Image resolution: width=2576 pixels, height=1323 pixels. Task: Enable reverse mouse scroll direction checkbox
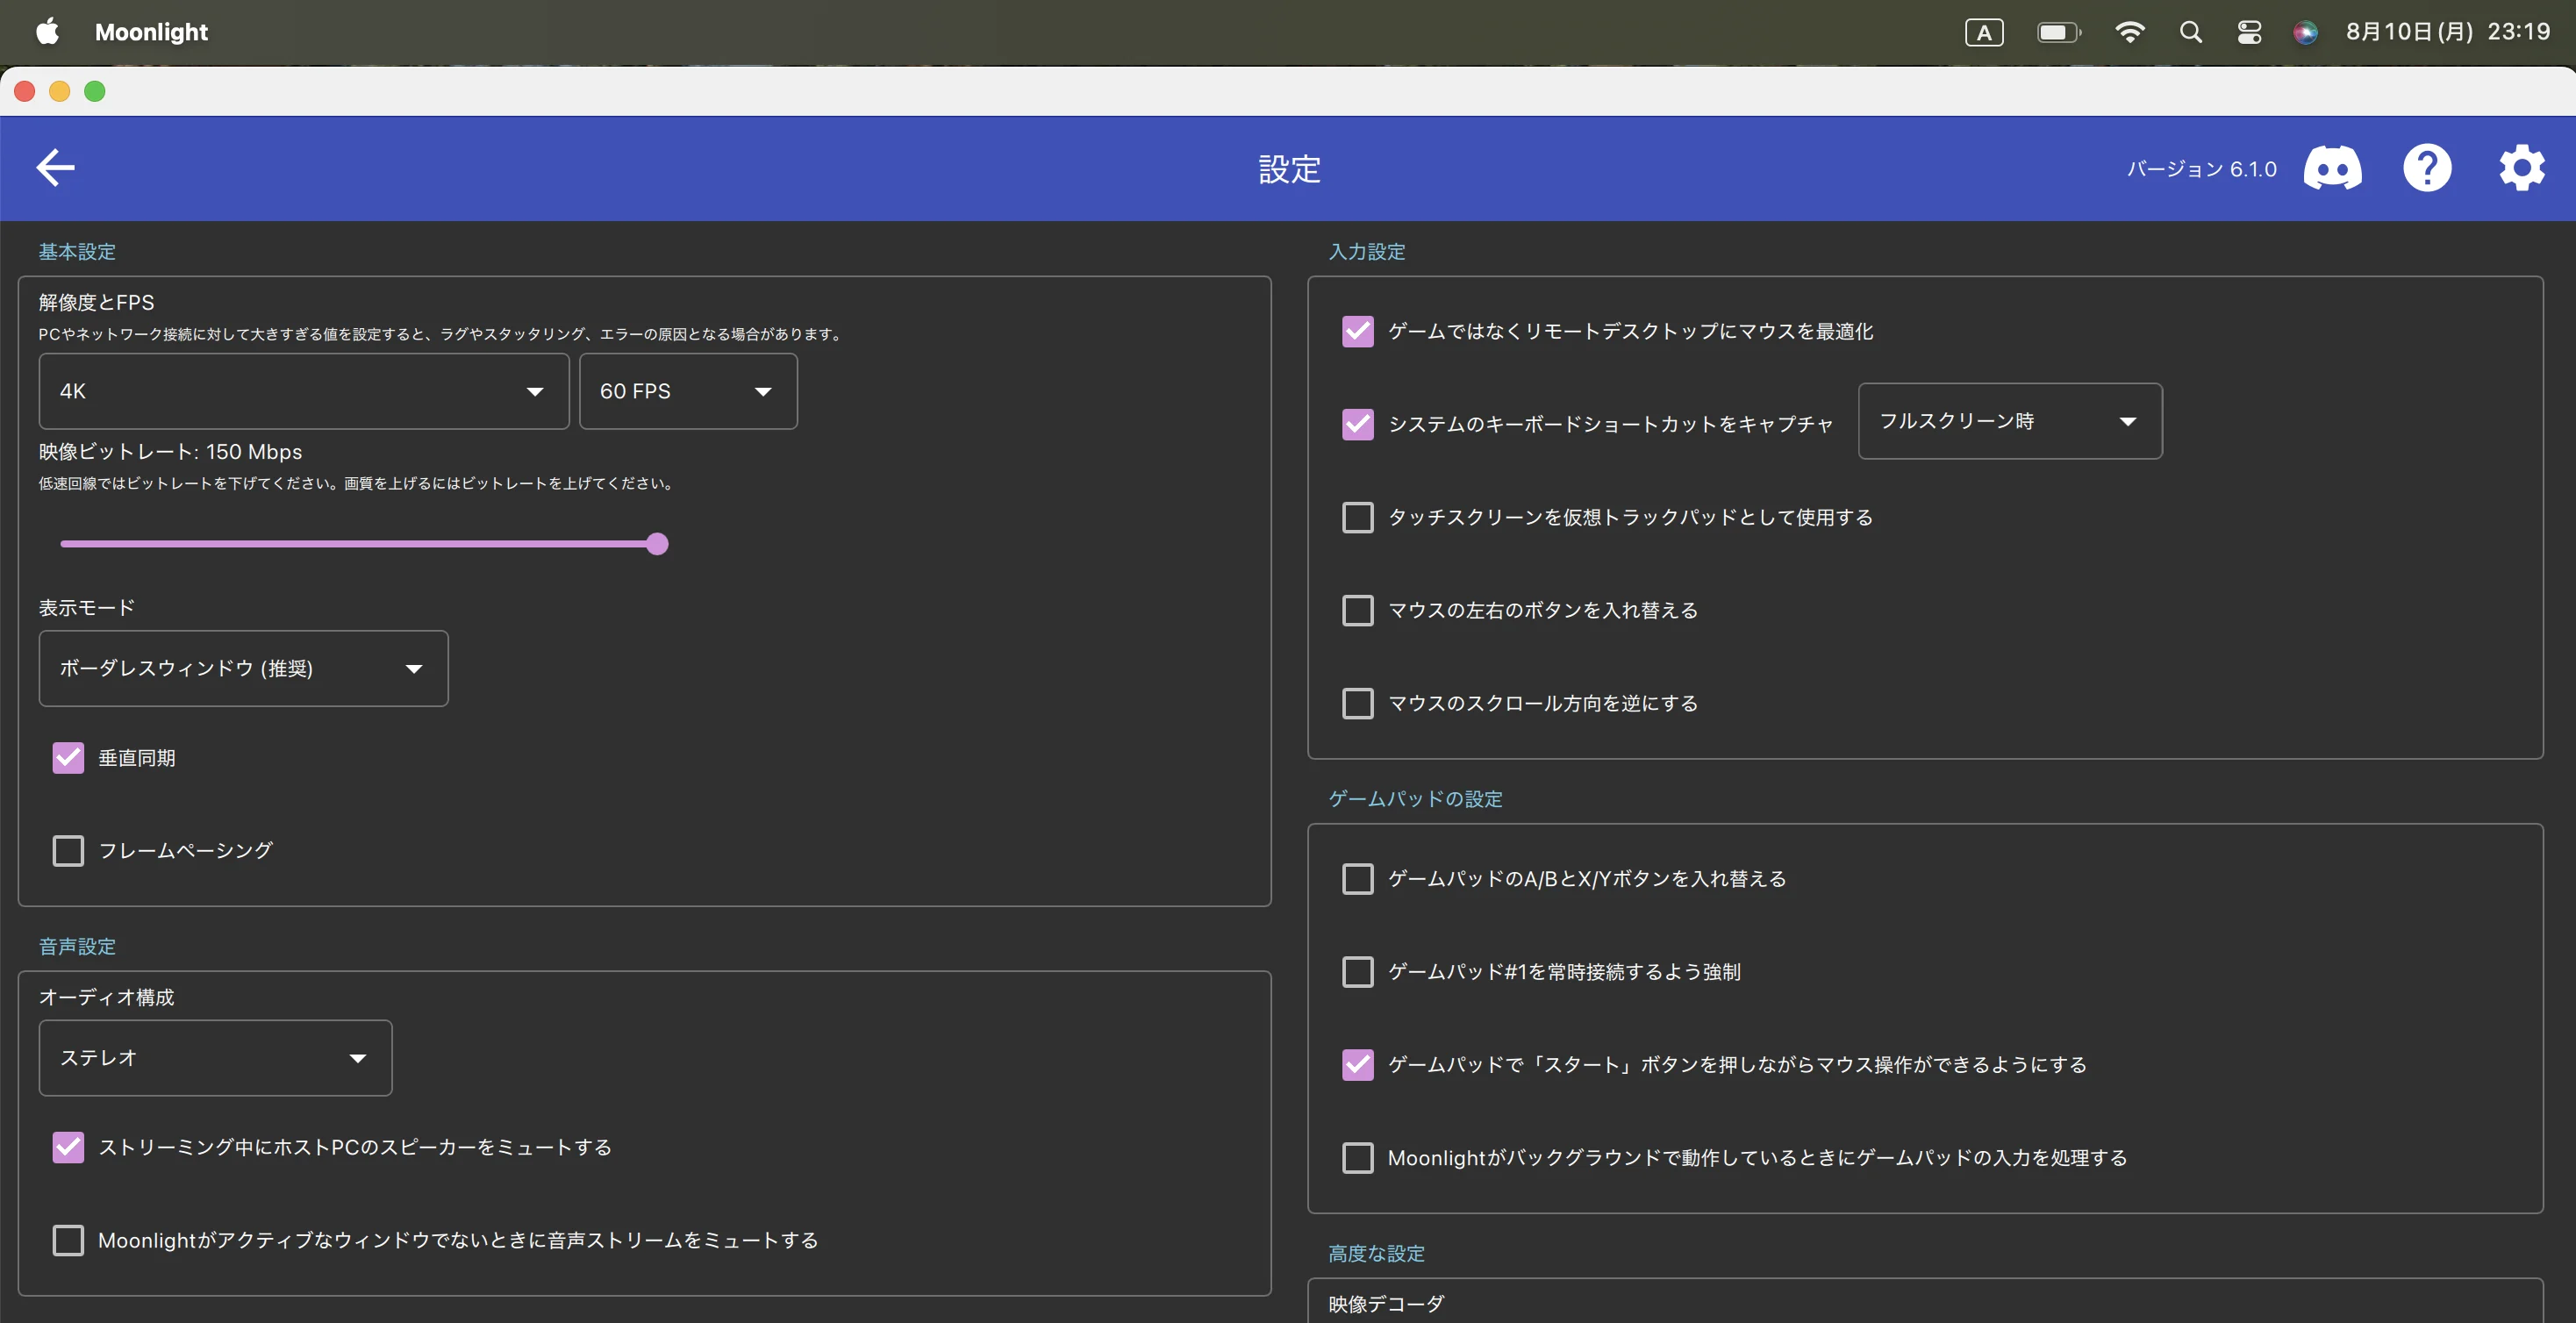pyautogui.click(x=1357, y=703)
